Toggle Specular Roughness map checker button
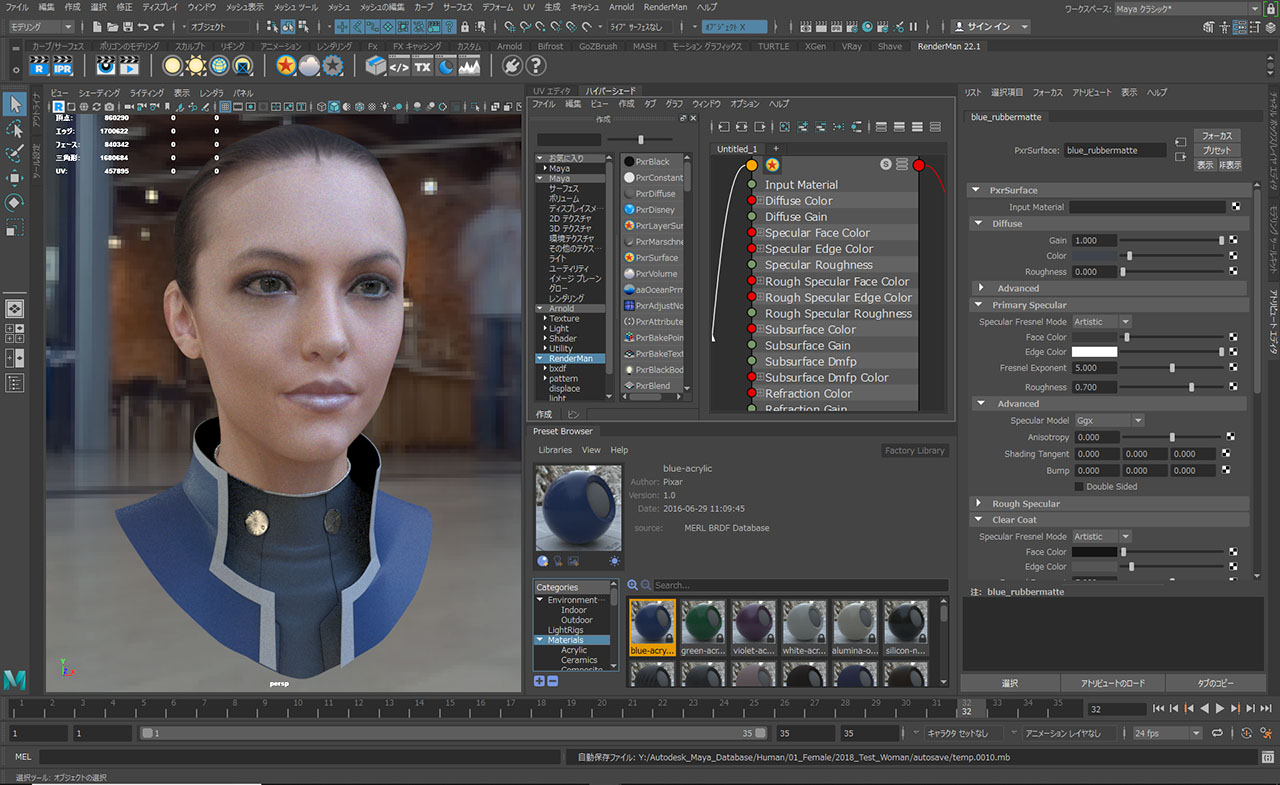 (1234, 387)
